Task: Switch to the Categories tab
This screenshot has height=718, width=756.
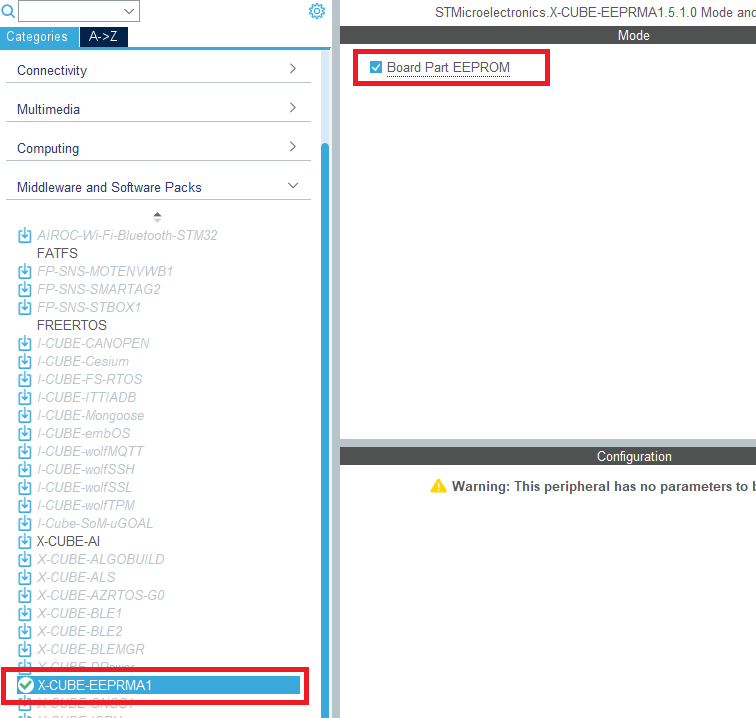Action: (39, 37)
